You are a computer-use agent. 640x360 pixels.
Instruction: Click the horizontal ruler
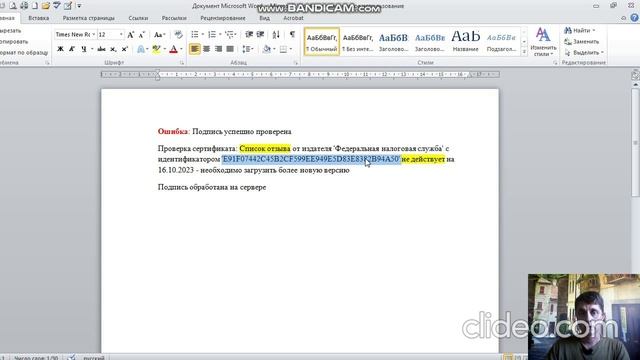point(300,74)
